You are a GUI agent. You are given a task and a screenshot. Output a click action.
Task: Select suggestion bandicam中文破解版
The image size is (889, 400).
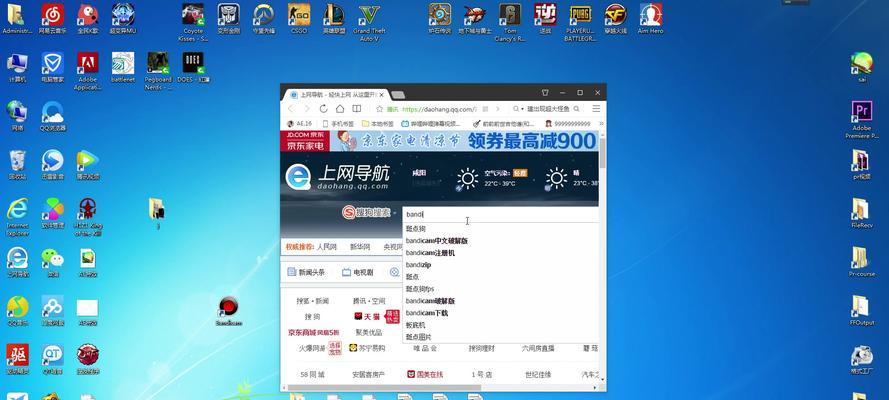[437, 241]
